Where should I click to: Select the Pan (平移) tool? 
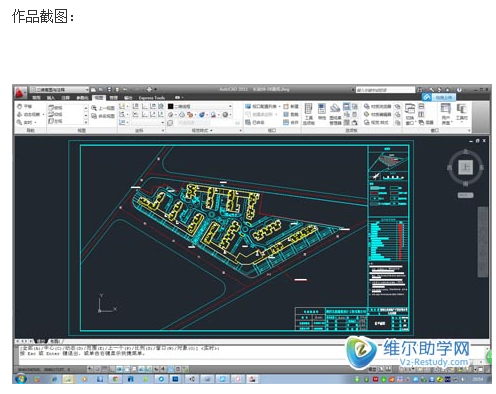[25, 106]
